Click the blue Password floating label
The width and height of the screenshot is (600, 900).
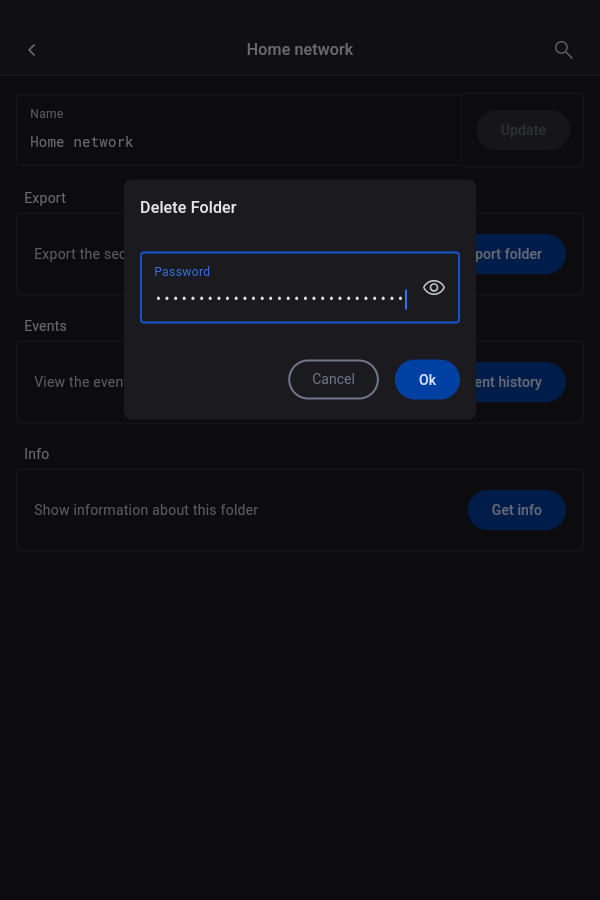182,271
